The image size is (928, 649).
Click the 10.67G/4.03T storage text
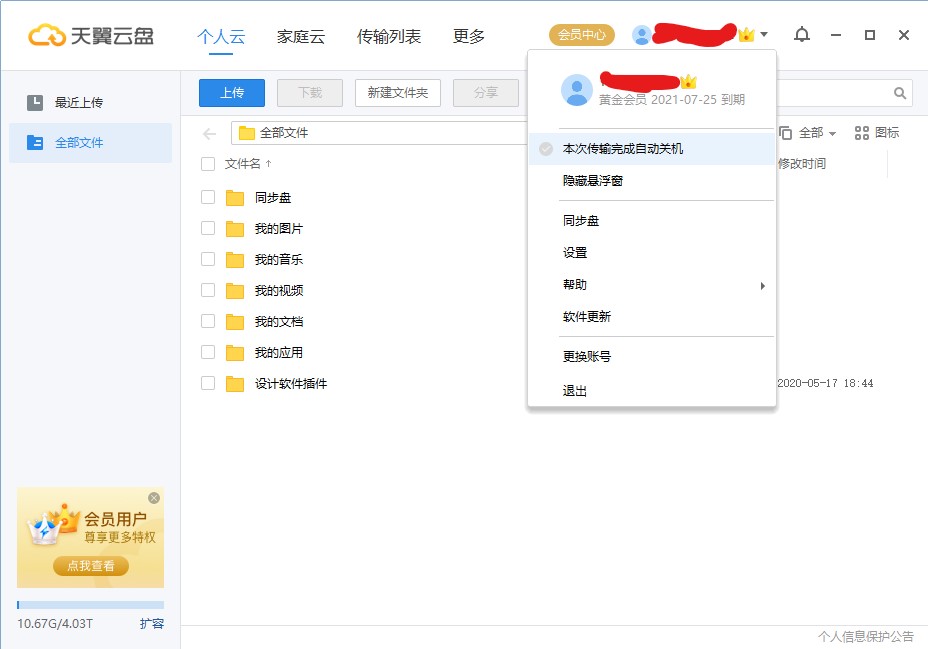(x=55, y=624)
